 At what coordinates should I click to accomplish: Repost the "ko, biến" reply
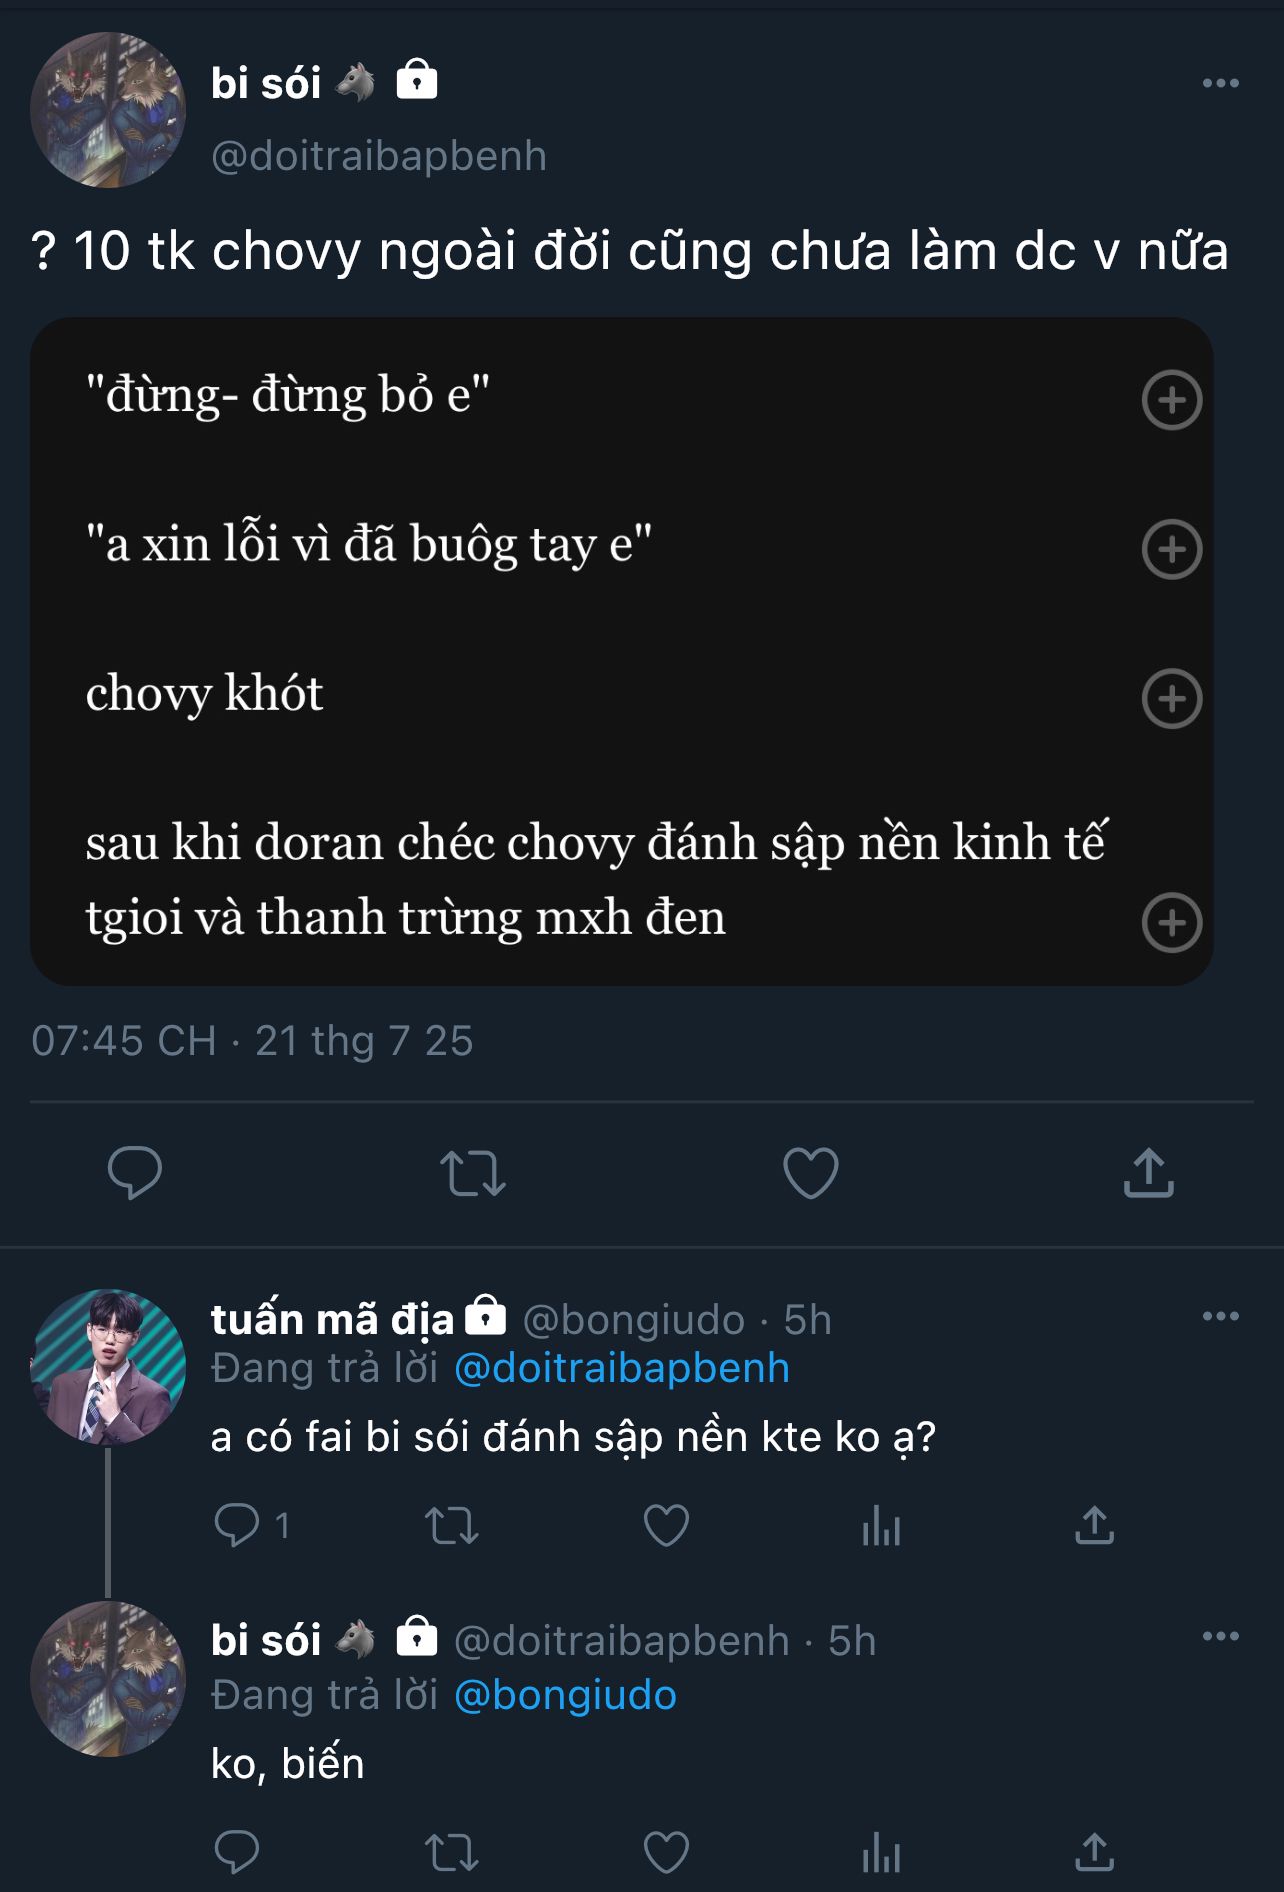pos(452,1853)
